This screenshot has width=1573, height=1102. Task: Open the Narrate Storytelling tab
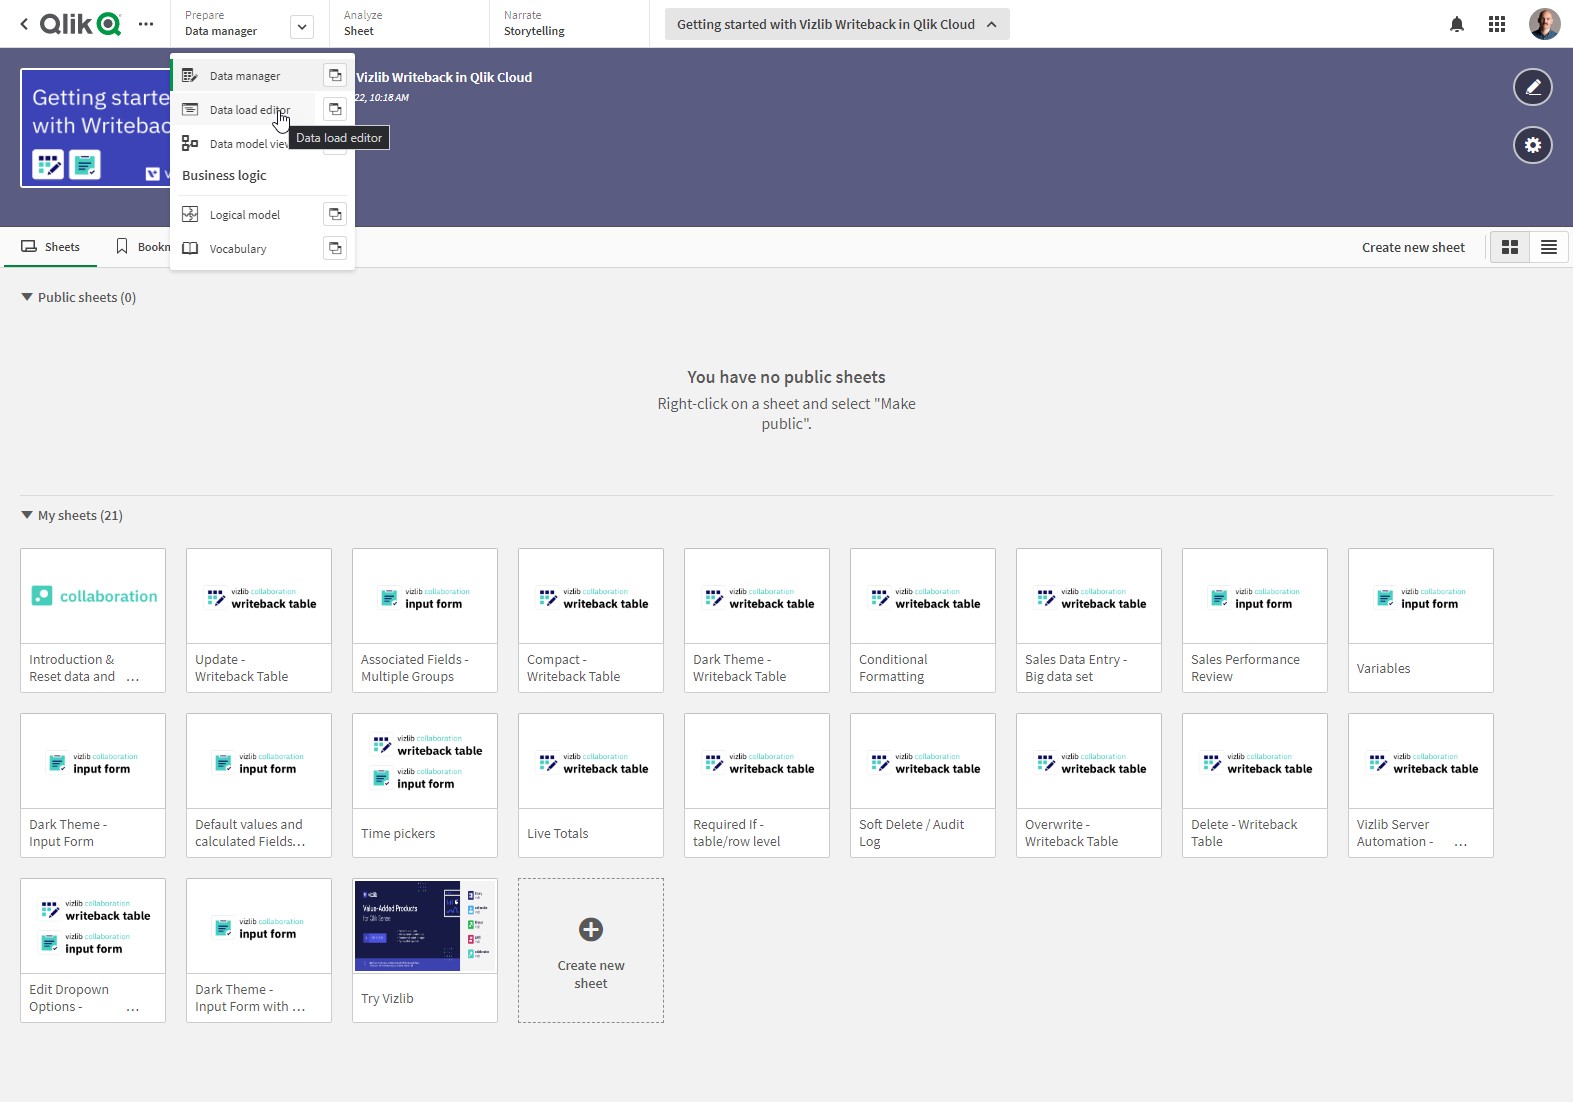tap(569, 24)
